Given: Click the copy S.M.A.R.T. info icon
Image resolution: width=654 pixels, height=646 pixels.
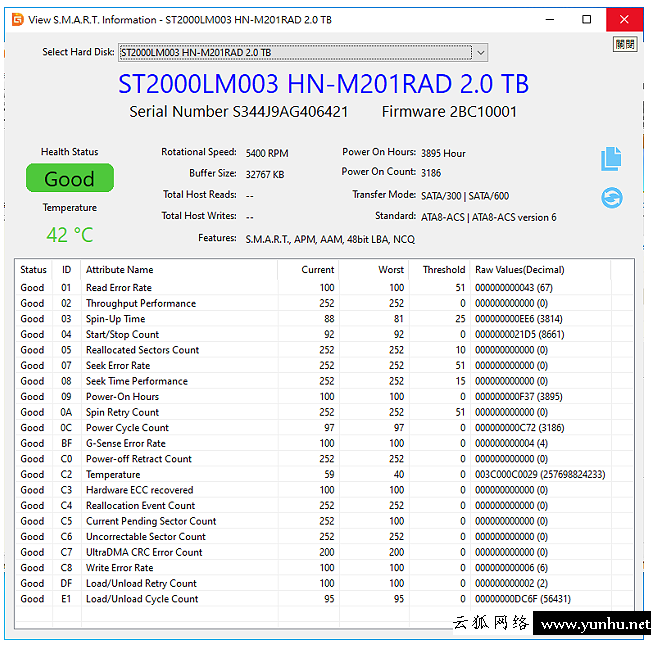Looking at the screenshot, I should pos(611,158).
